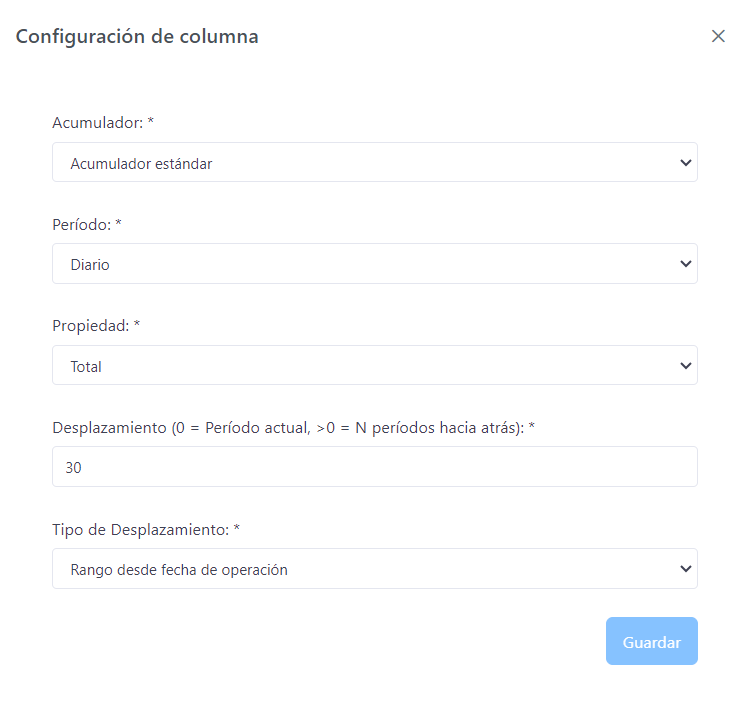The width and height of the screenshot is (749, 720).
Task: Click the Rango desde fecha de operación value
Action: pos(179,570)
